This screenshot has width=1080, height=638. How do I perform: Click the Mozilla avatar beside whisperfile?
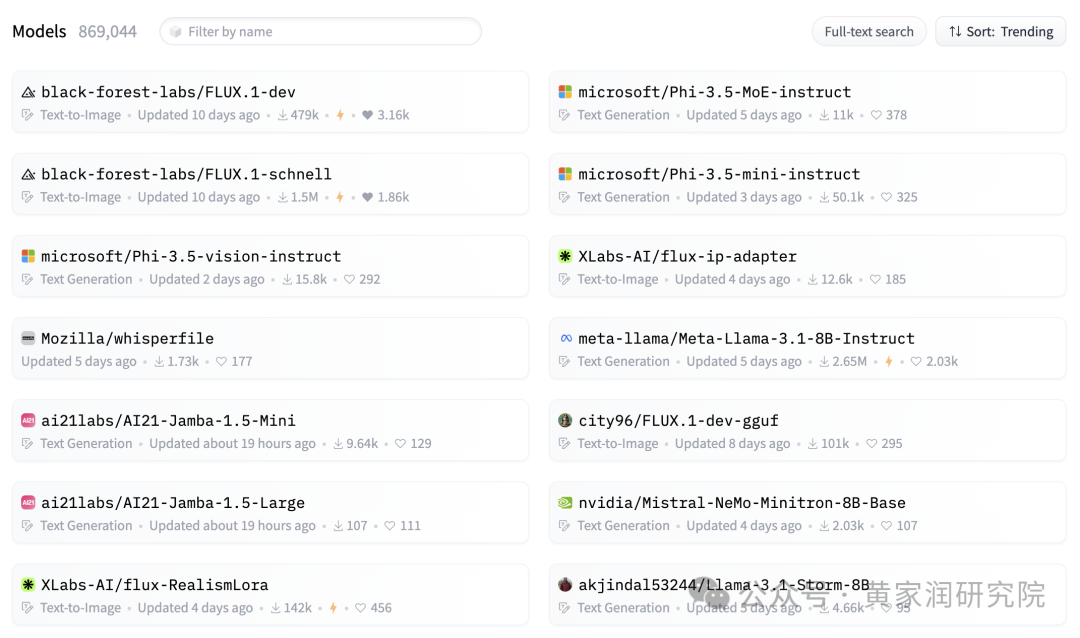[x=28, y=338]
